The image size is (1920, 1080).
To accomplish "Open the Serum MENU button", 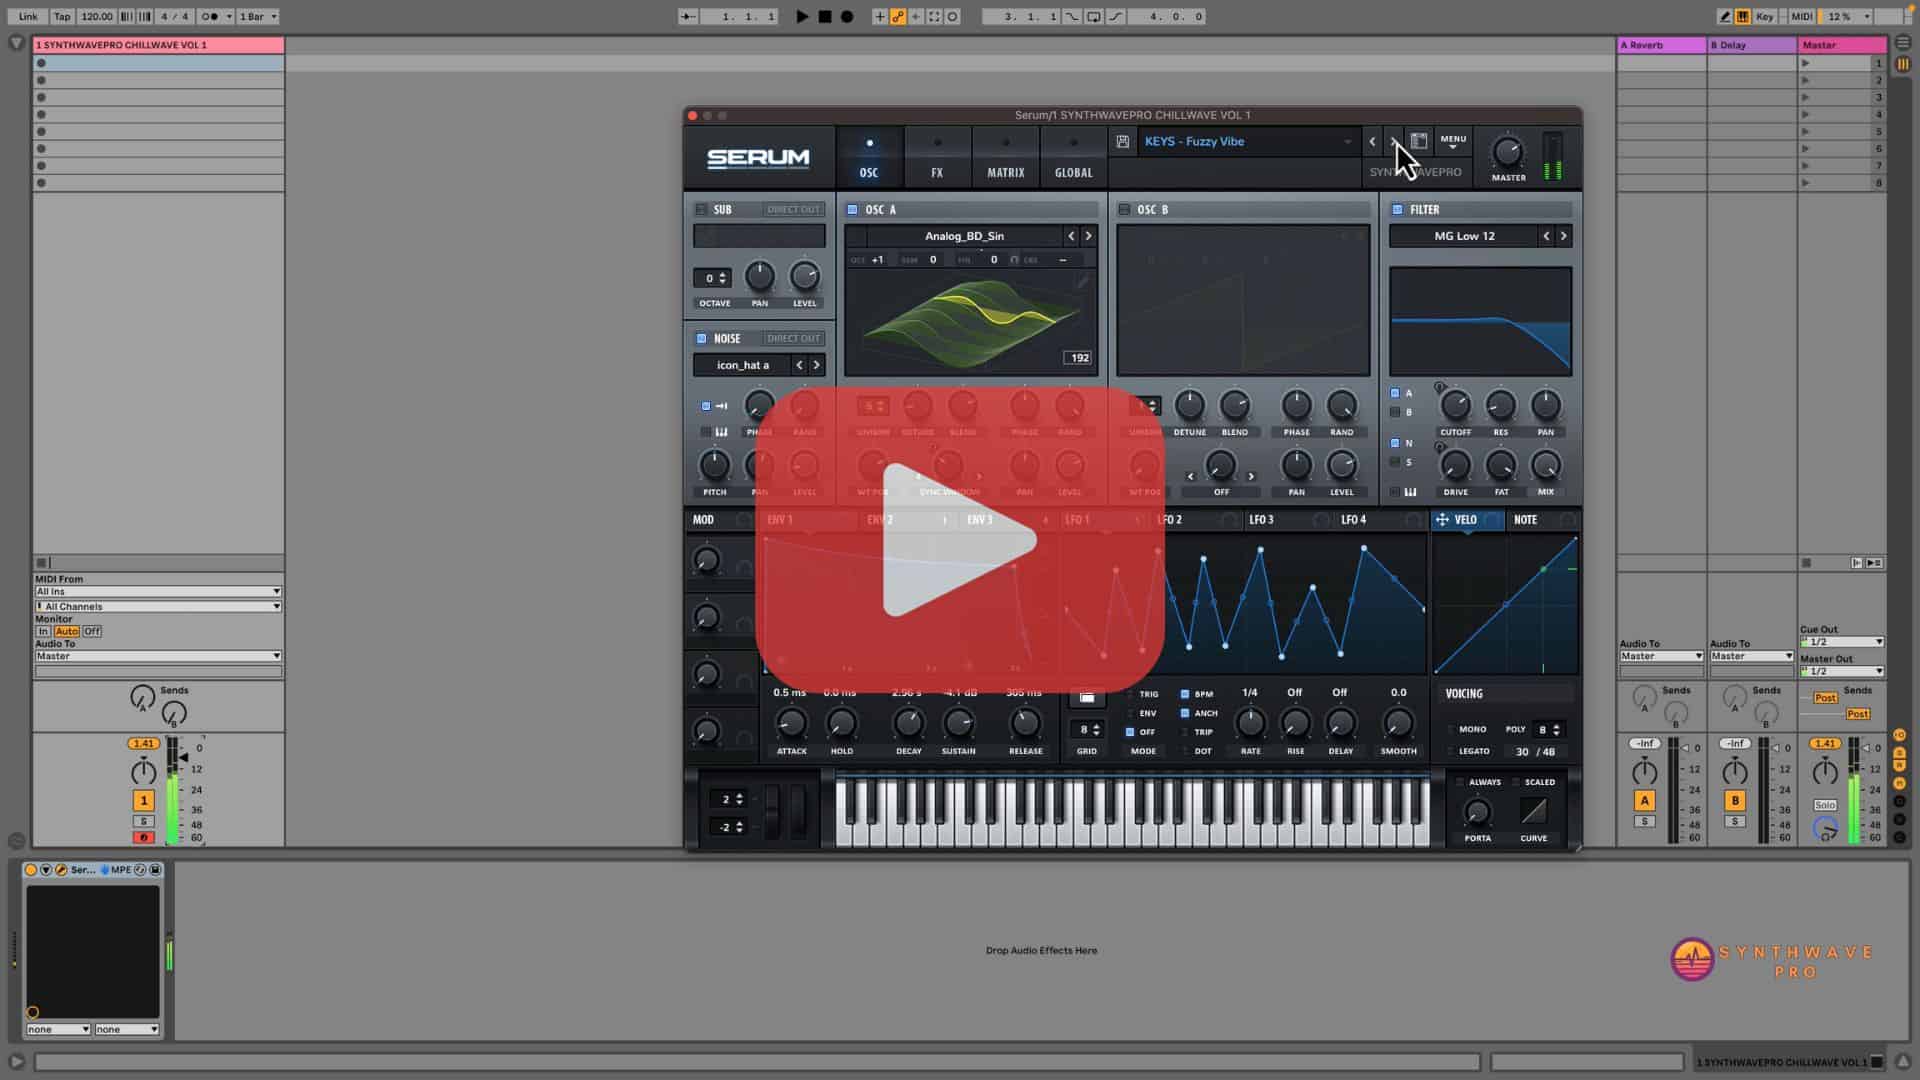I will 1453,142.
